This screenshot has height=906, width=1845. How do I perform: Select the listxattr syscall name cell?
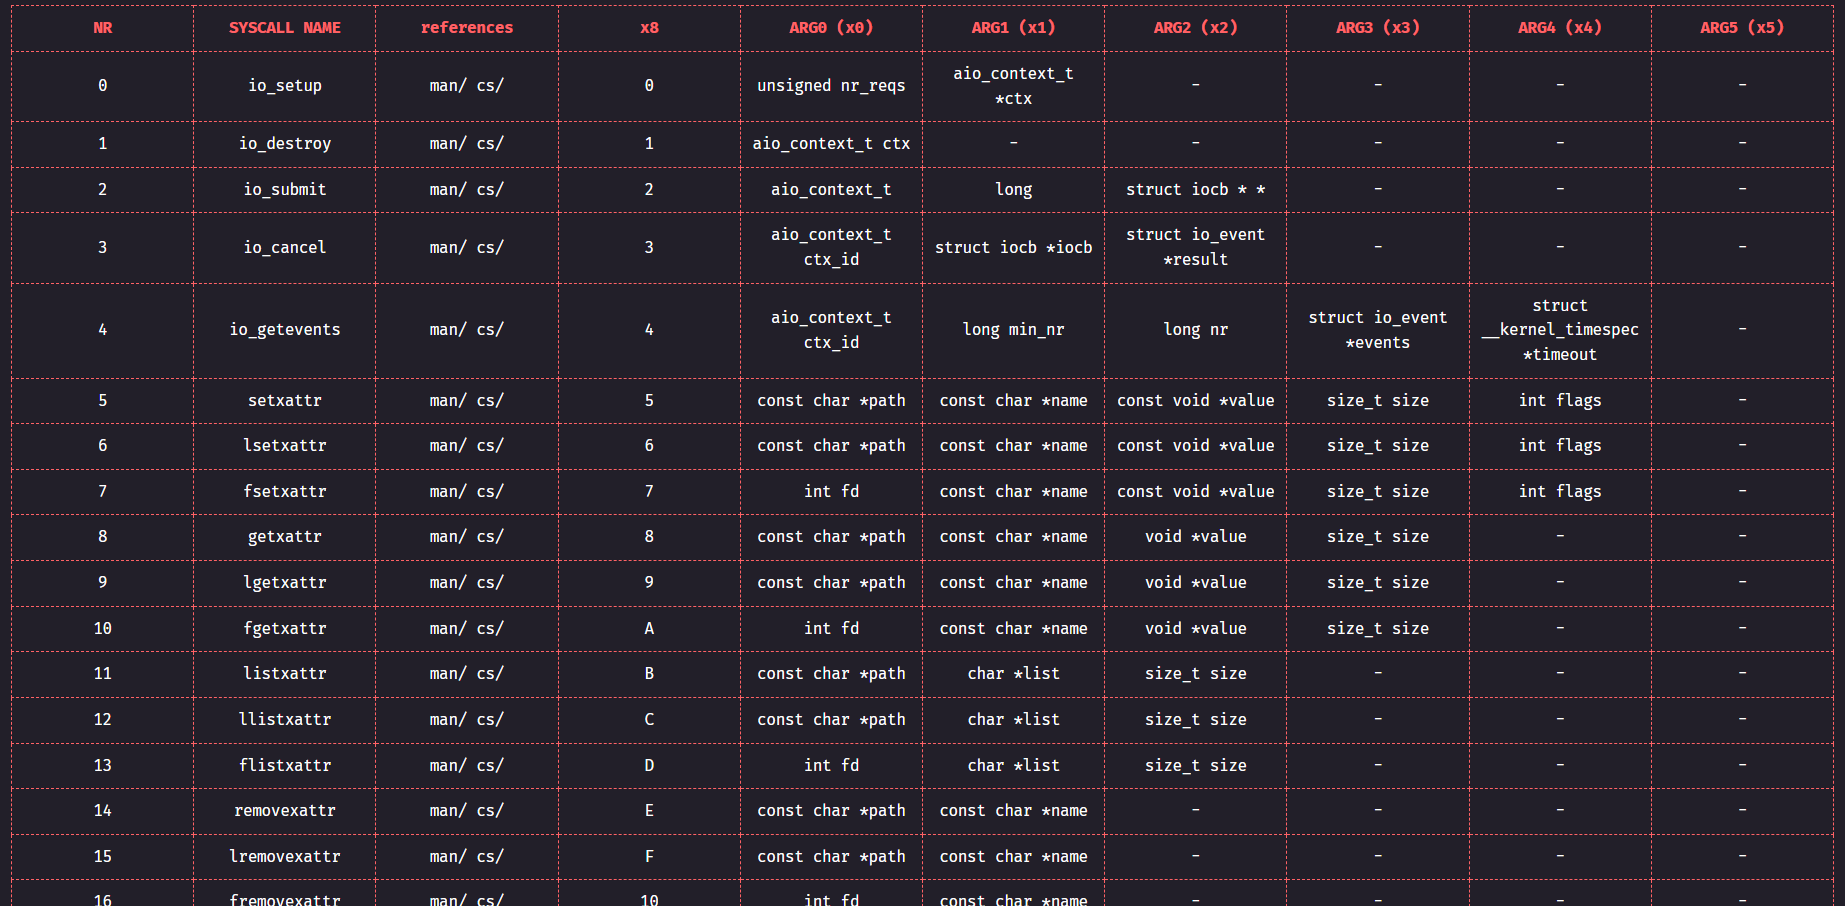coord(285,674)
